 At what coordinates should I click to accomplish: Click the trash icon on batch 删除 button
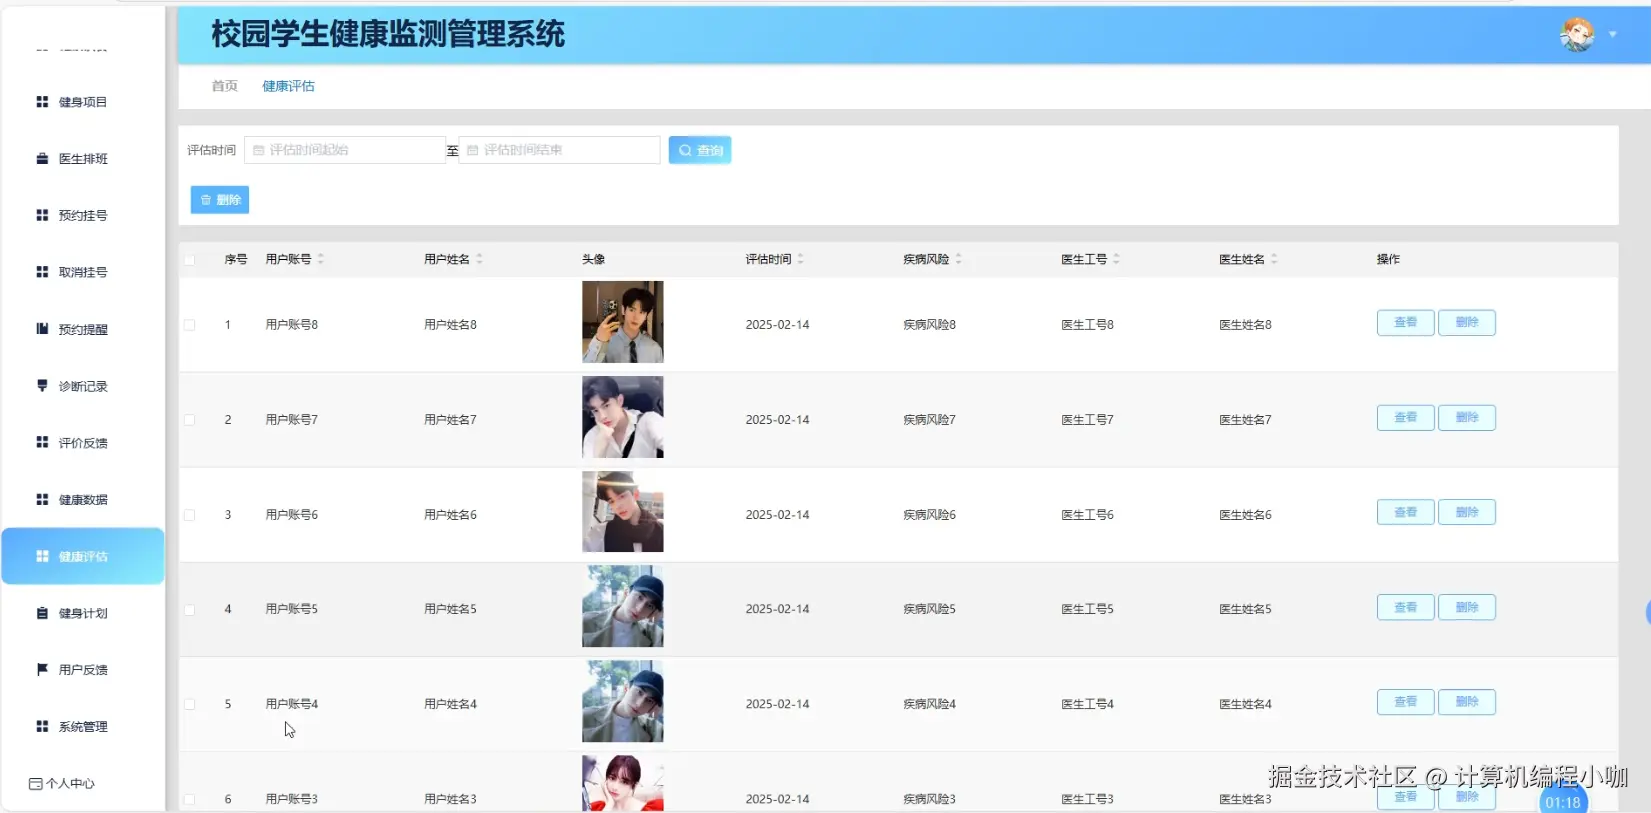(x=206, y=200)
